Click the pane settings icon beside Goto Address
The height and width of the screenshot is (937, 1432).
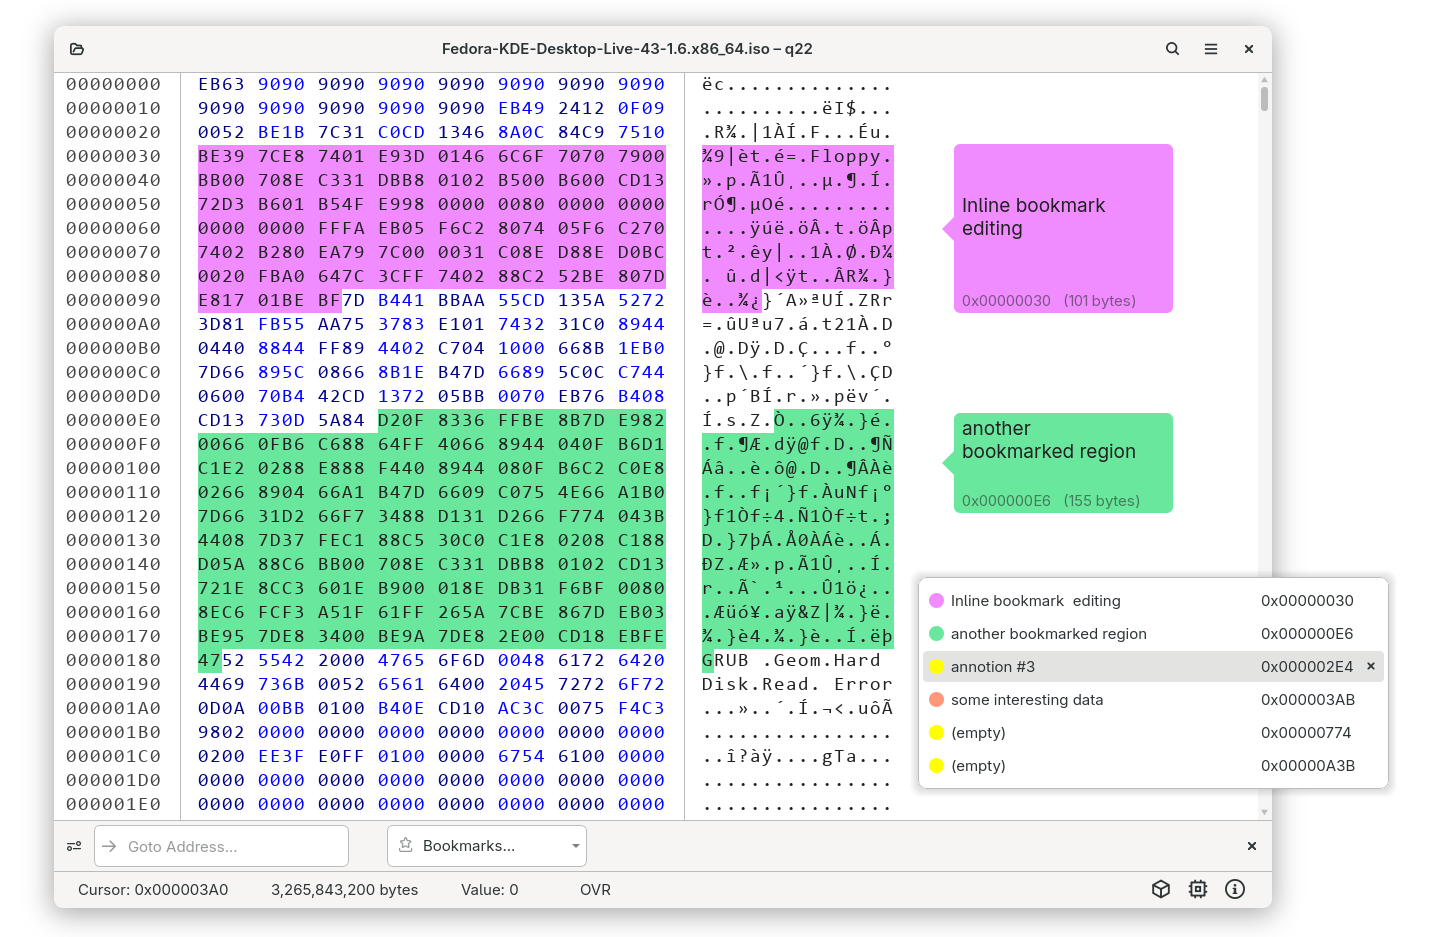click(74, 846)
